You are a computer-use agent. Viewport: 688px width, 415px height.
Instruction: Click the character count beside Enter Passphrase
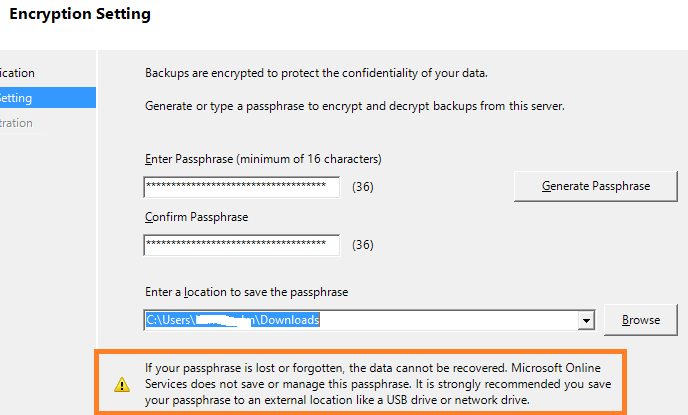click(x=363, y=187)
